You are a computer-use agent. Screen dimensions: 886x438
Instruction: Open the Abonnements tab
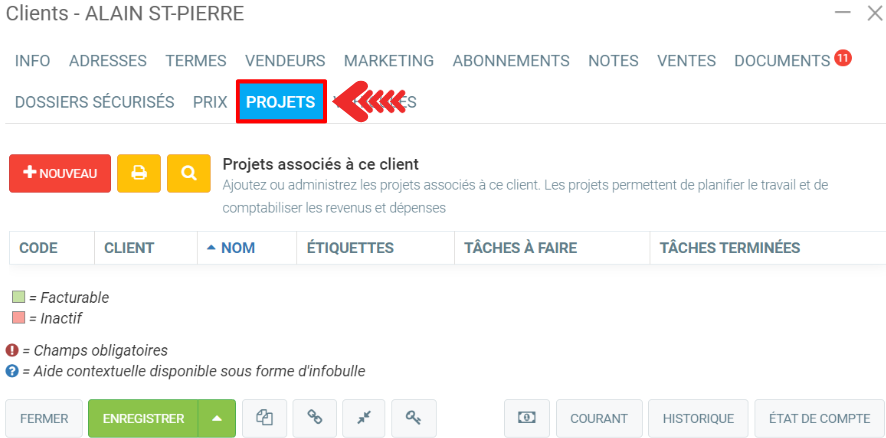coord(511,61)
